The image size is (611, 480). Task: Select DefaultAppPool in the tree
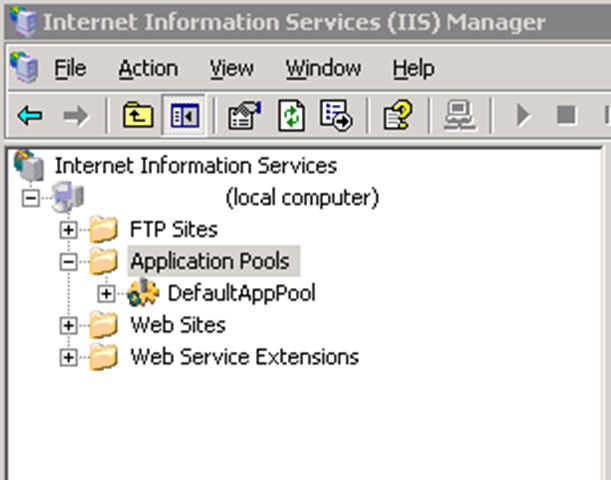[241, 293]
